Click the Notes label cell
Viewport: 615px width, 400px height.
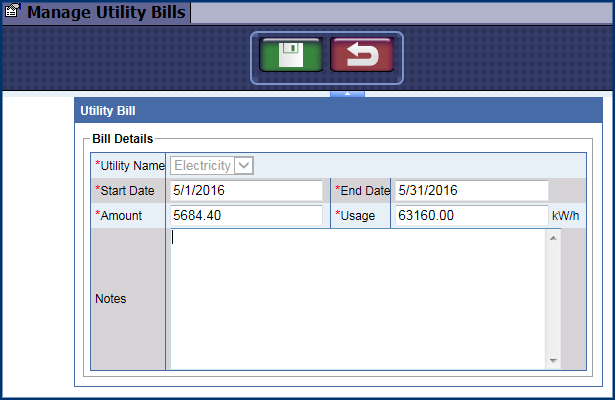pyautogui.click(x=110, y=298)
